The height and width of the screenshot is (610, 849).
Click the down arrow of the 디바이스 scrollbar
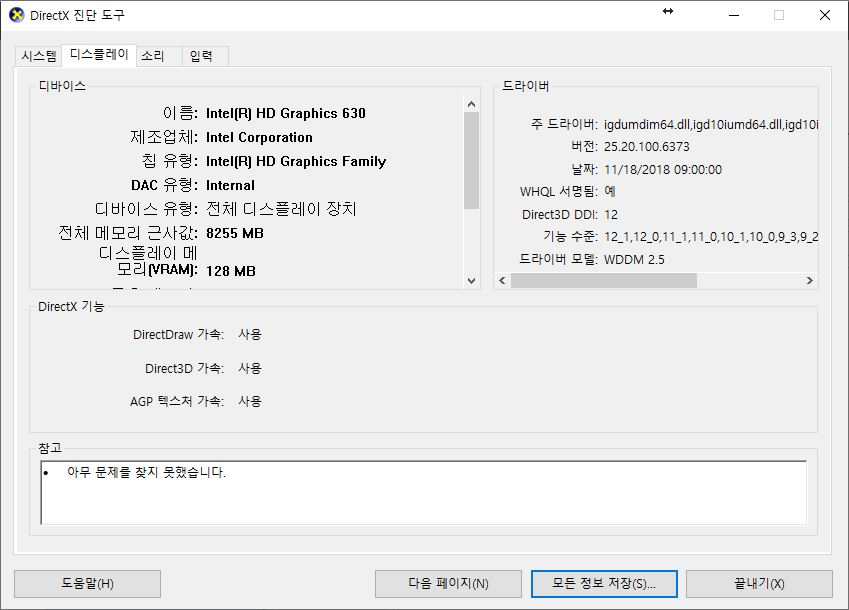click(472, 282)
